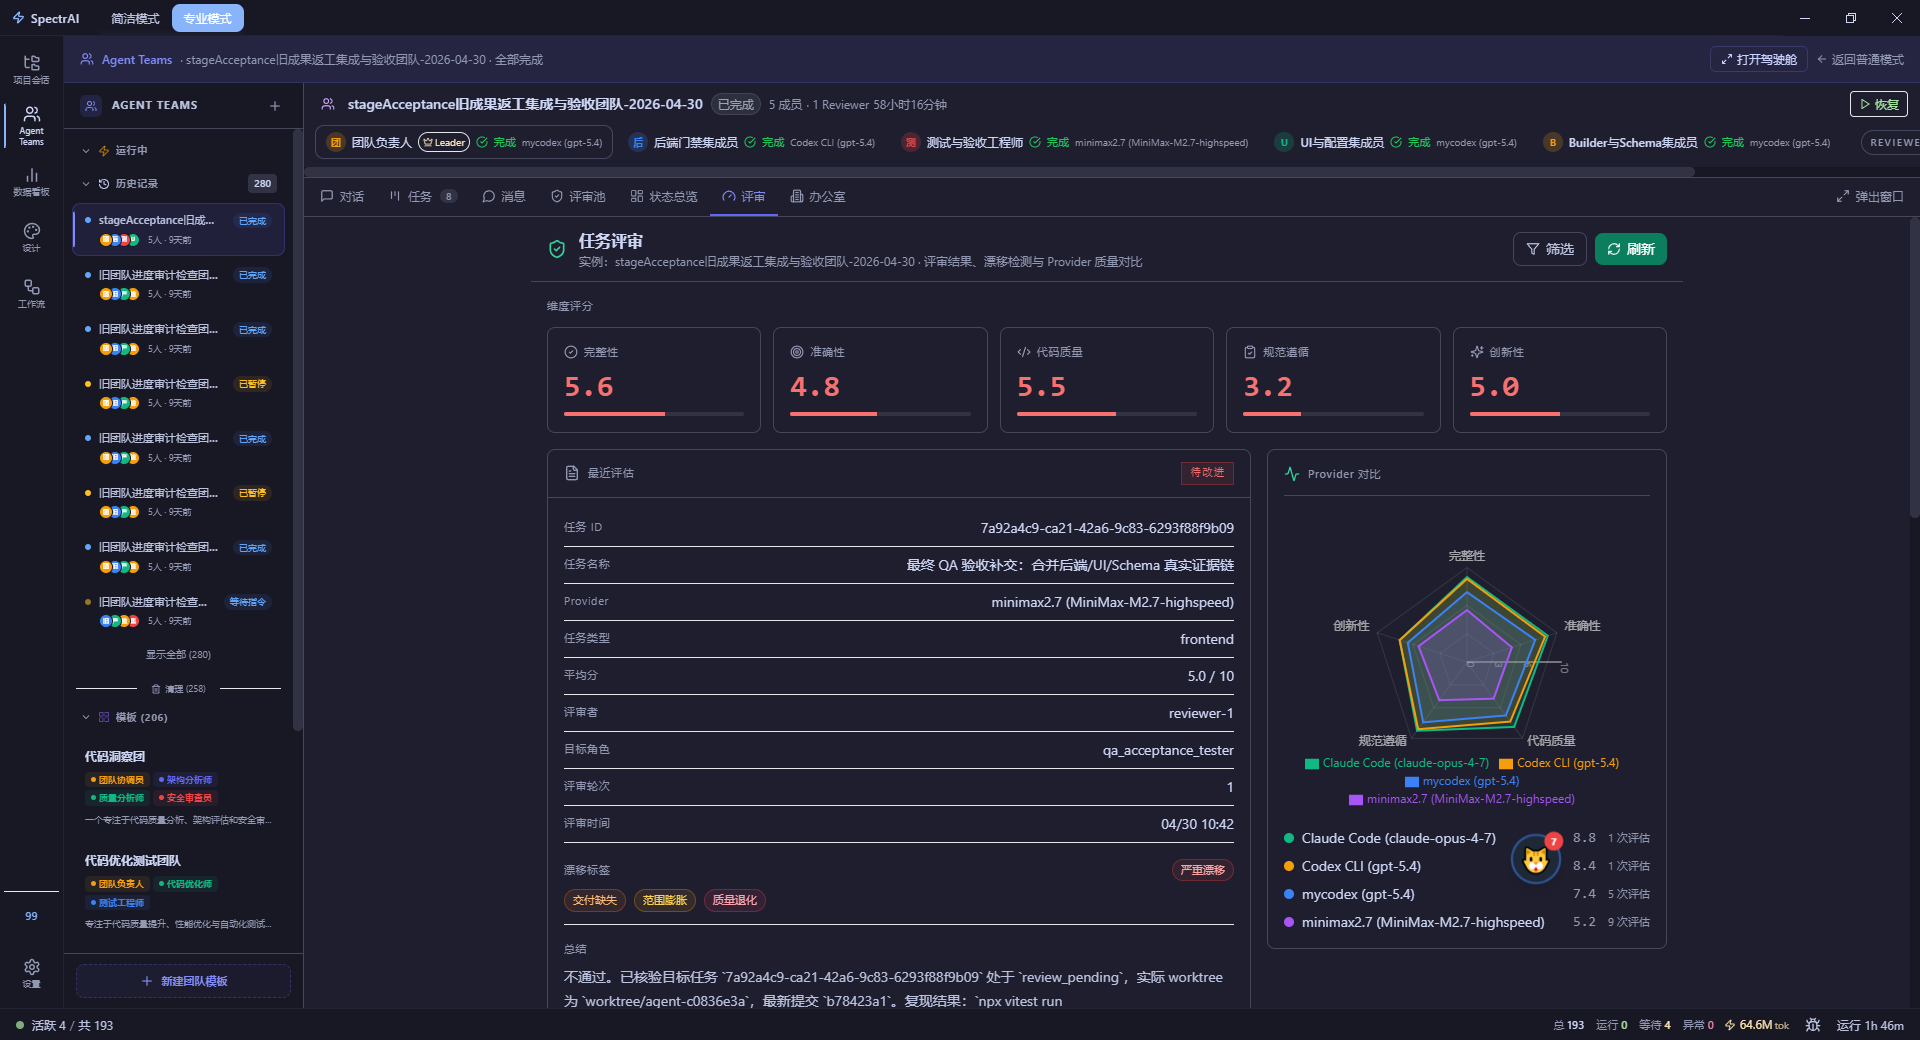Image resolution: width=1920 pixels, height=1040 pixels.
Task: Expand list via 显示全部 (280)
Action: (178, 655)
